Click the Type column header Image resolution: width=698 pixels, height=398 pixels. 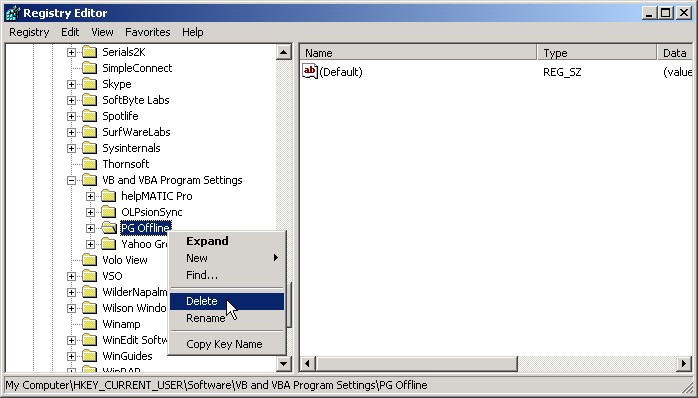(597, 53)
